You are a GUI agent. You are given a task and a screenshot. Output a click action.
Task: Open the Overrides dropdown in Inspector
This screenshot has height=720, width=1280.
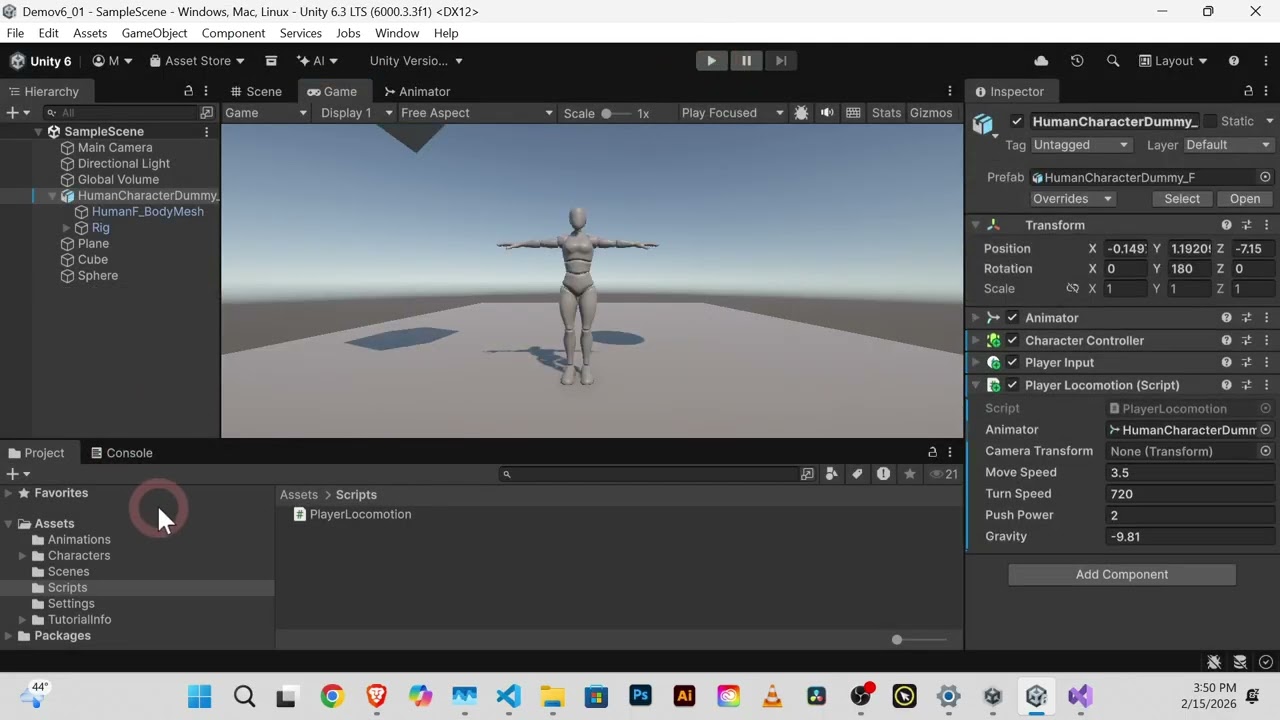click(x=1072, y=199)
